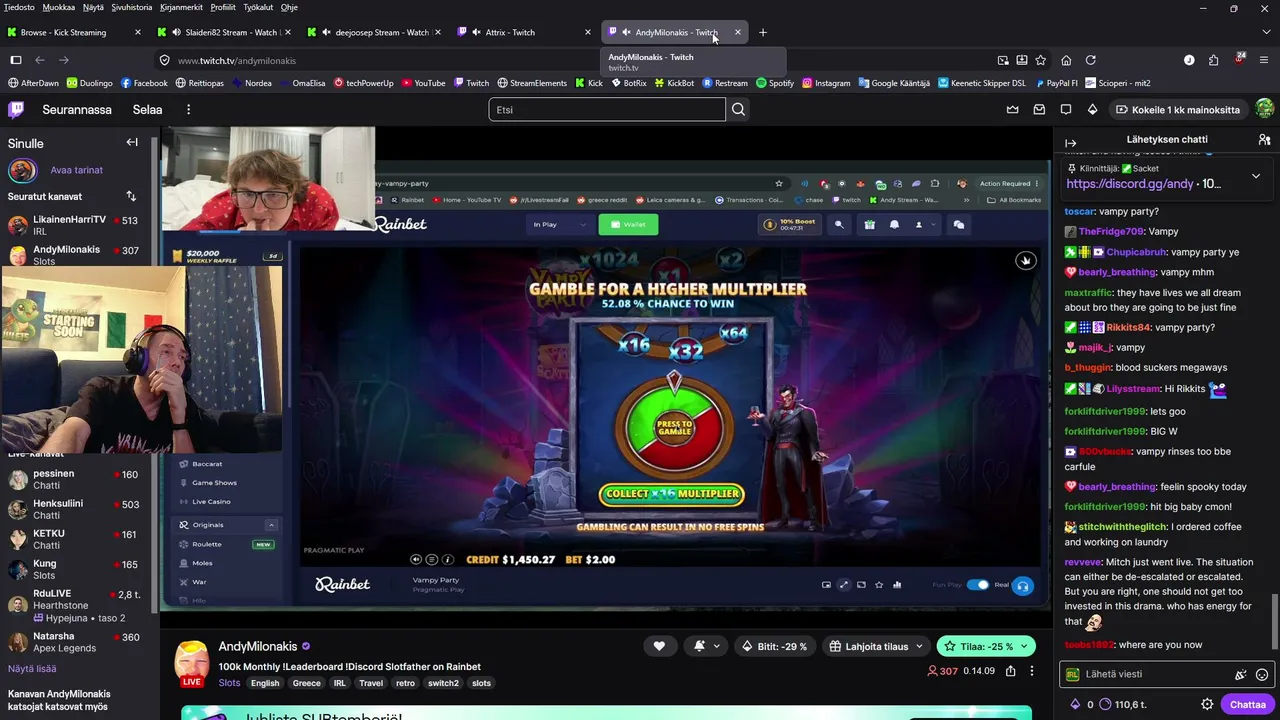Image resolution: width=1280 pixels, height=720 pixels.
Task: Bookmark this page with star icon
Action: pyautogui.click(x=1041, y=60)
